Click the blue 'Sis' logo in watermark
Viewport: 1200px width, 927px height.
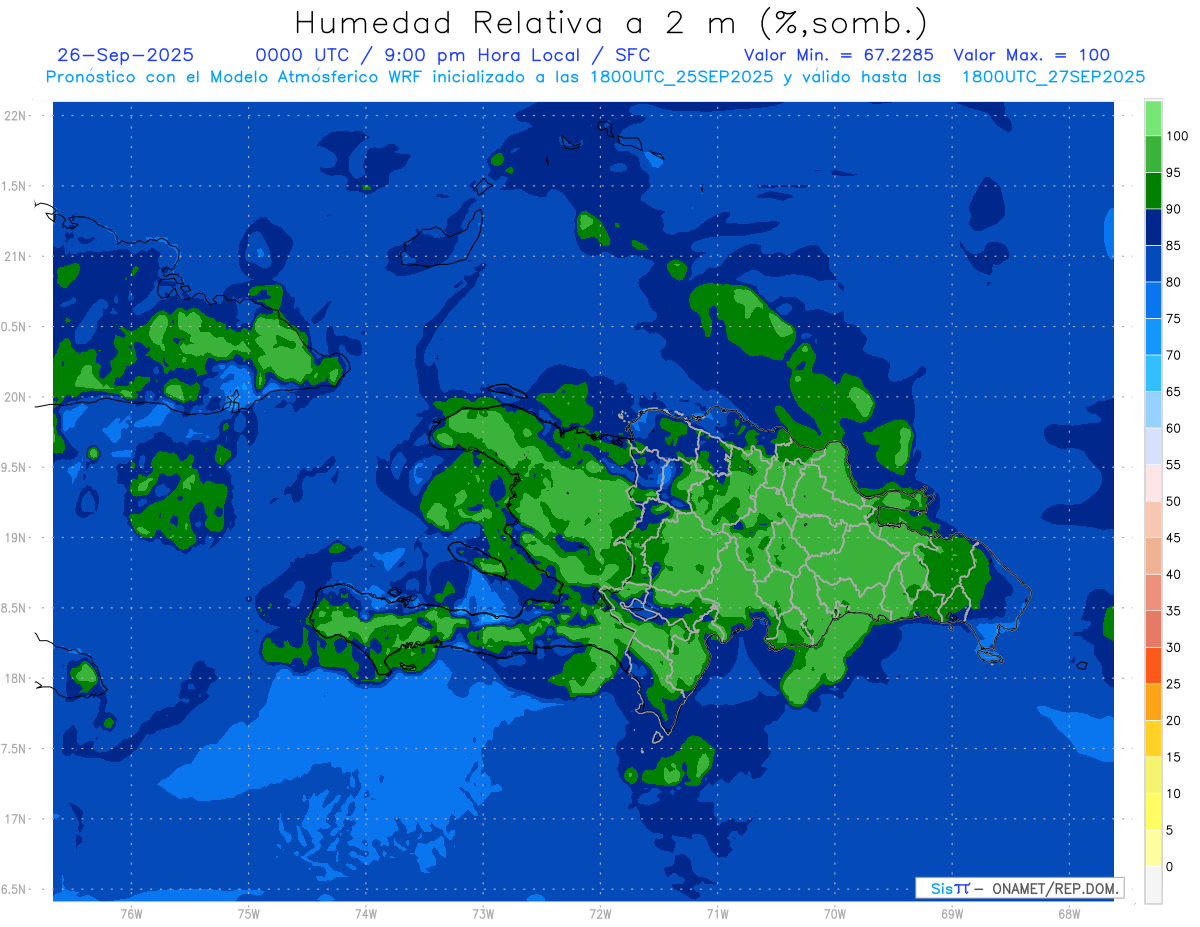coord(943,888)
